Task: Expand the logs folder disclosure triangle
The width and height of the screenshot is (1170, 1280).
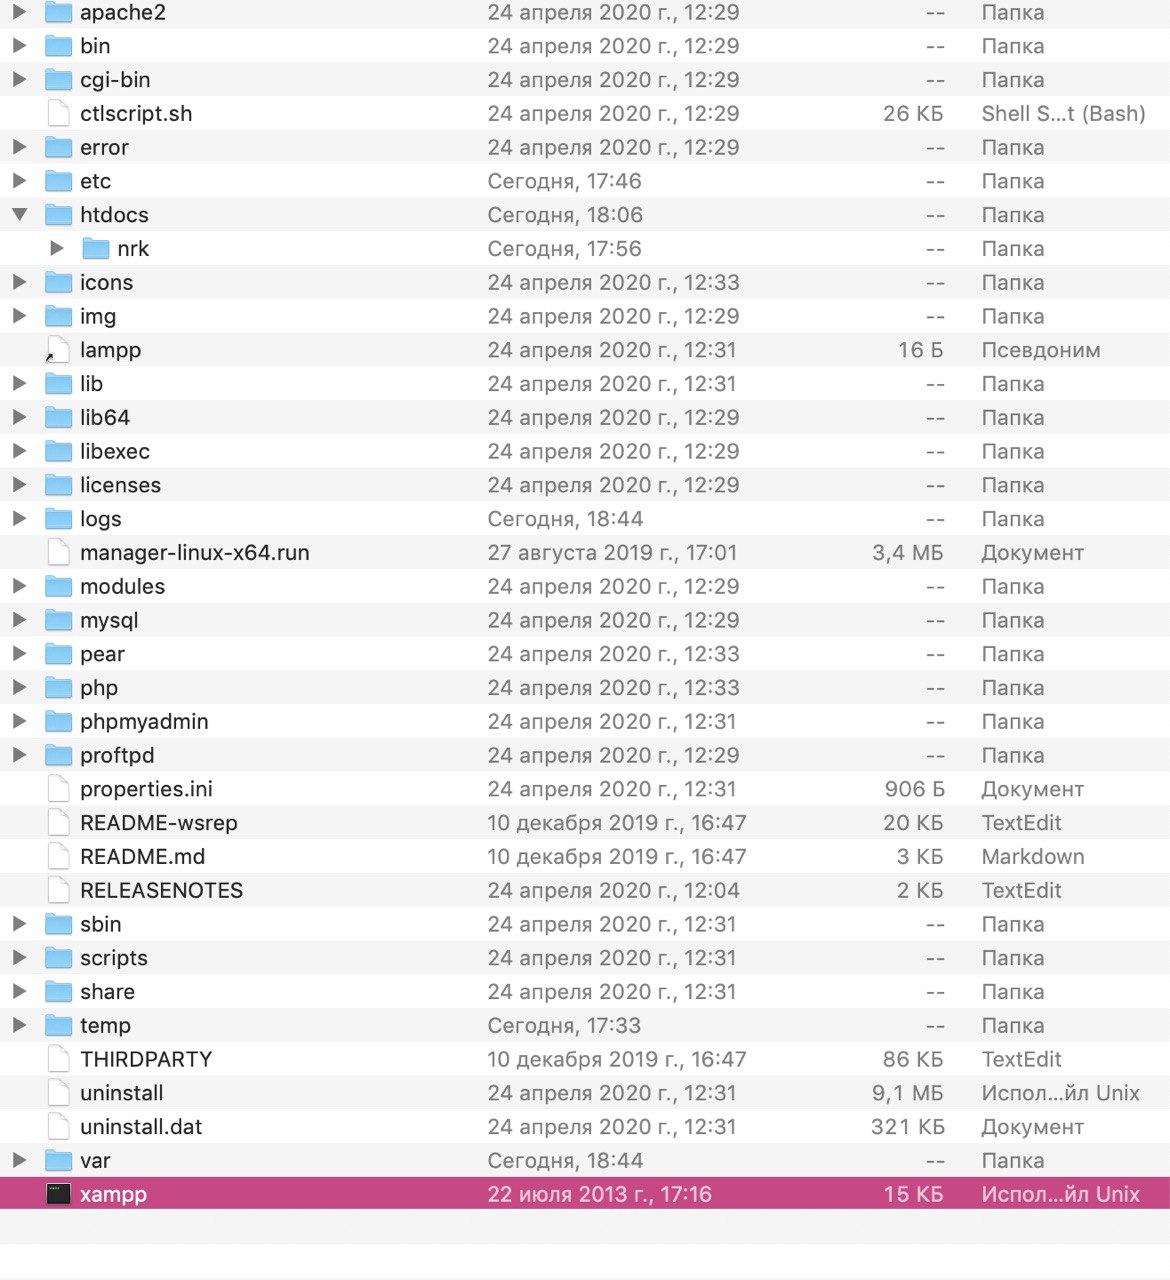Action: coord(20,518)
